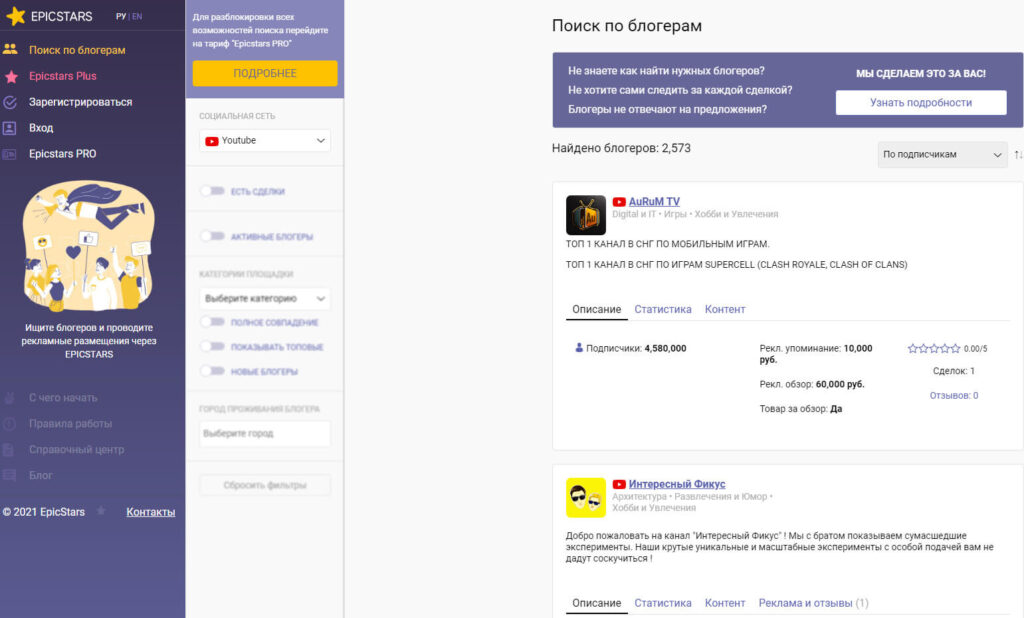Click the pink Epicstars Plus star icon
Screen dimensions: 1024x618
click(10, 76)
